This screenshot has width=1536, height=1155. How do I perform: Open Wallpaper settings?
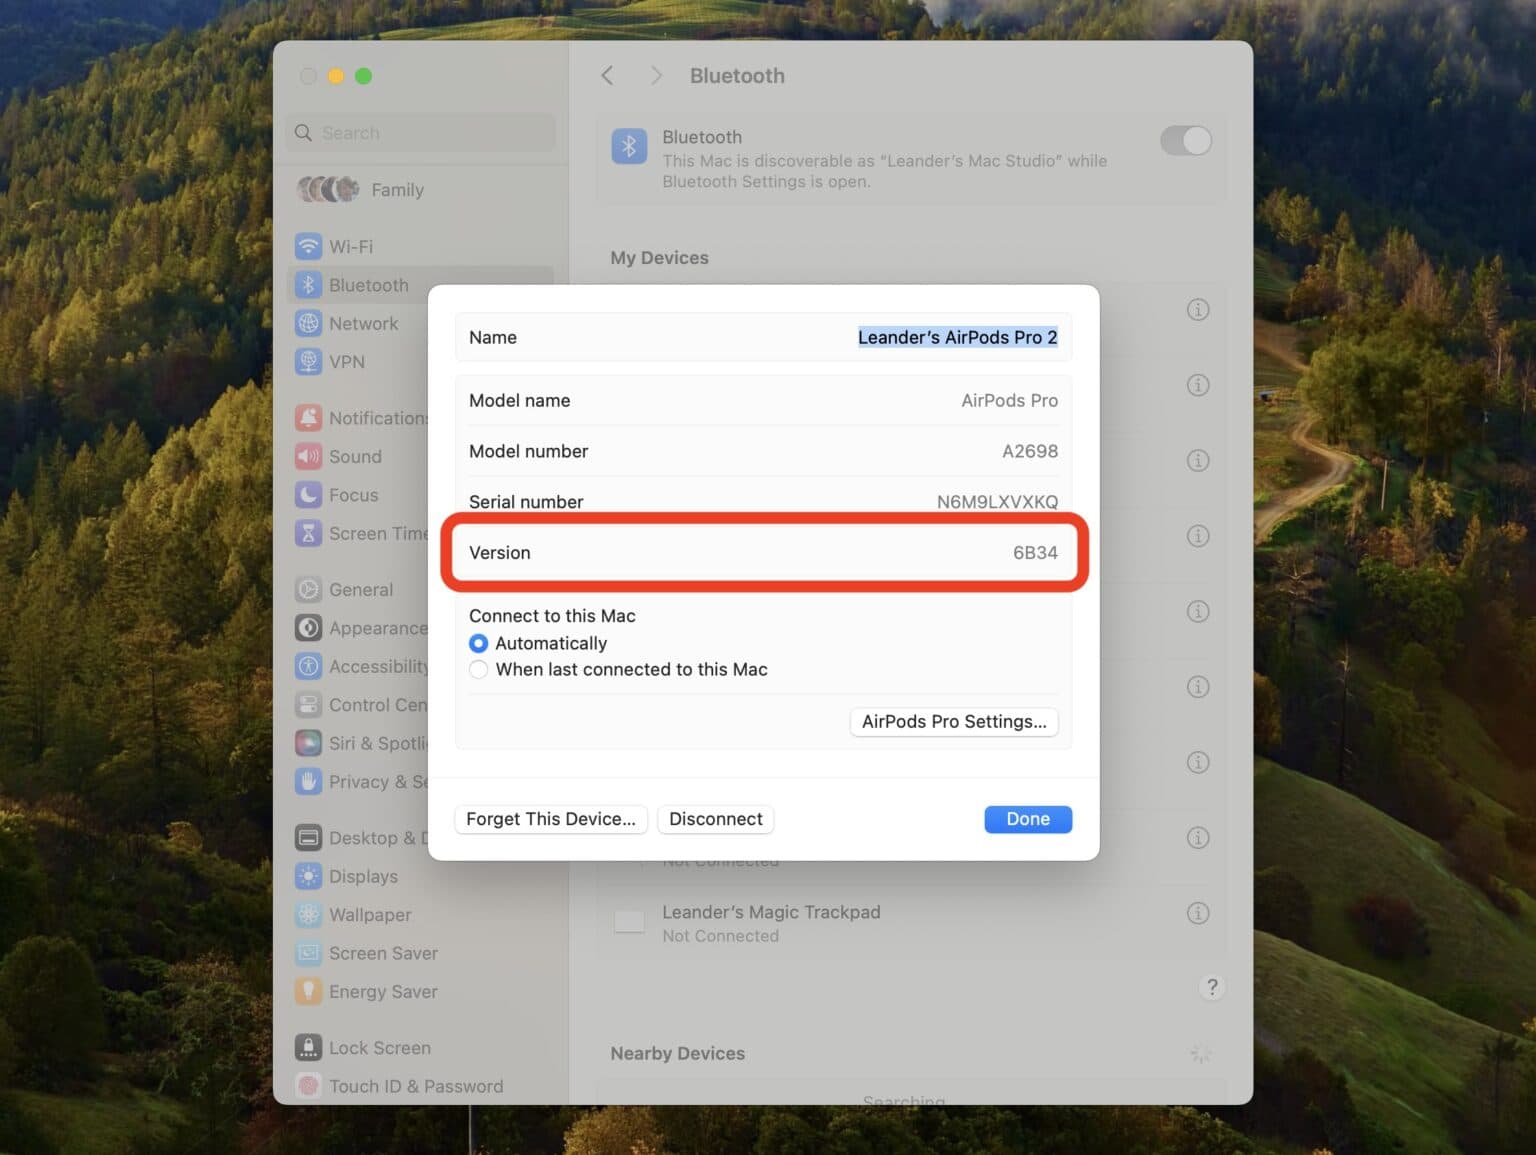(x=369, y=915)
